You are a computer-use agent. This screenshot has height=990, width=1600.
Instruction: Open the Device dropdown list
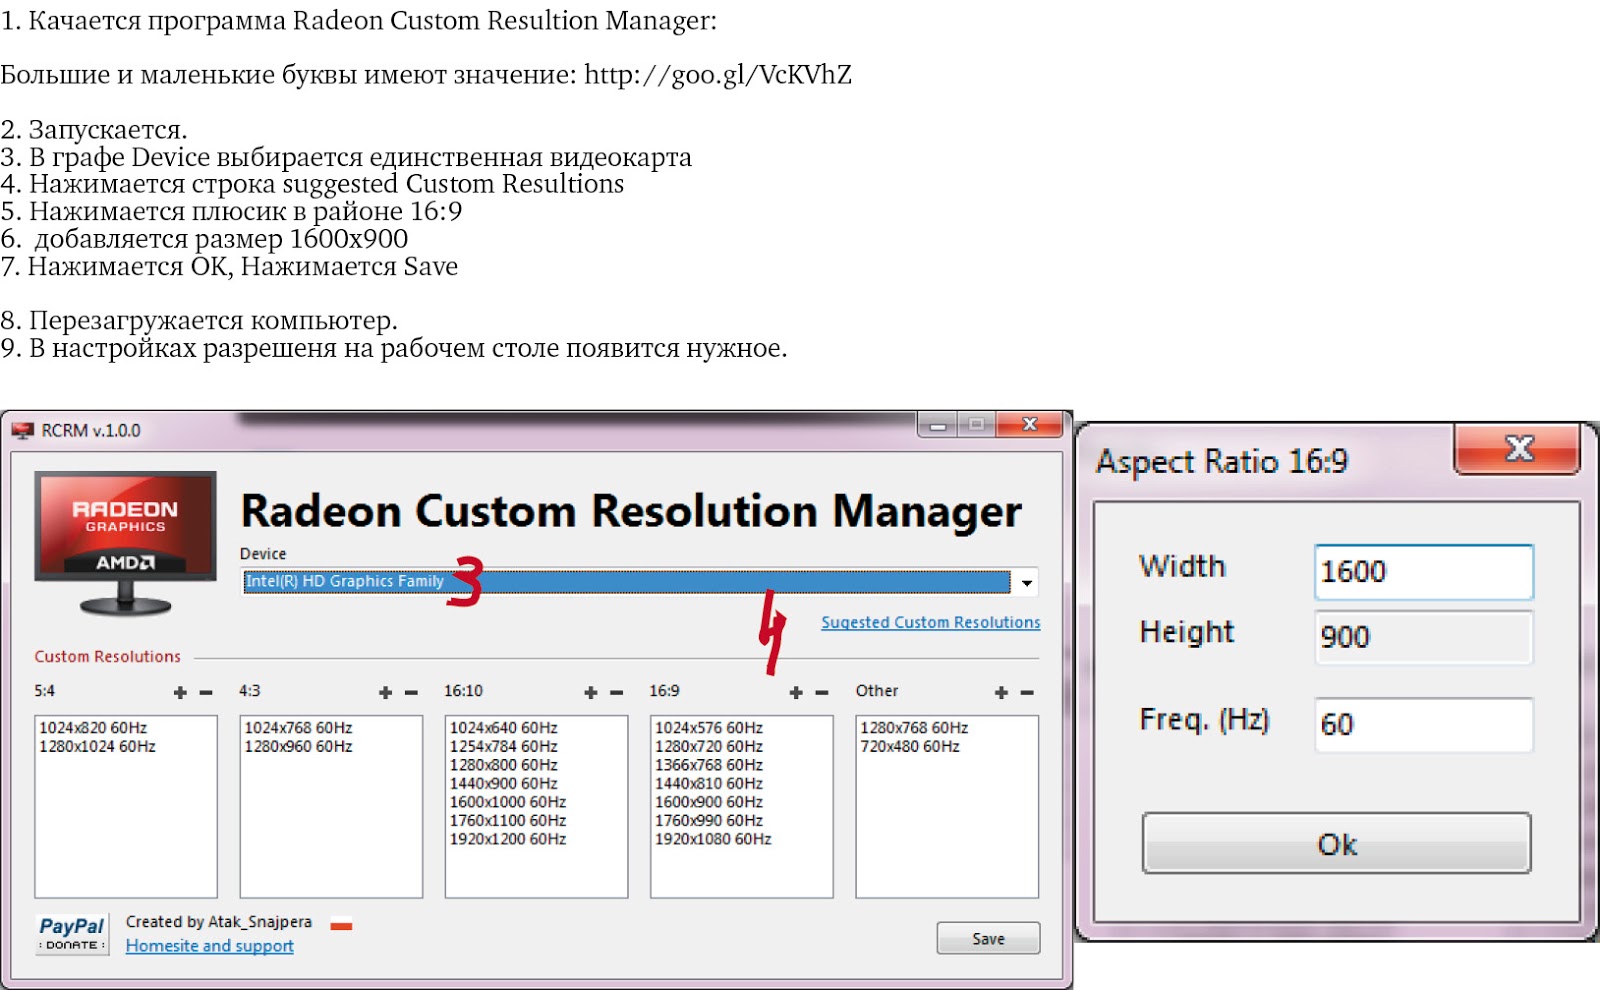[x=1026, y=583]
